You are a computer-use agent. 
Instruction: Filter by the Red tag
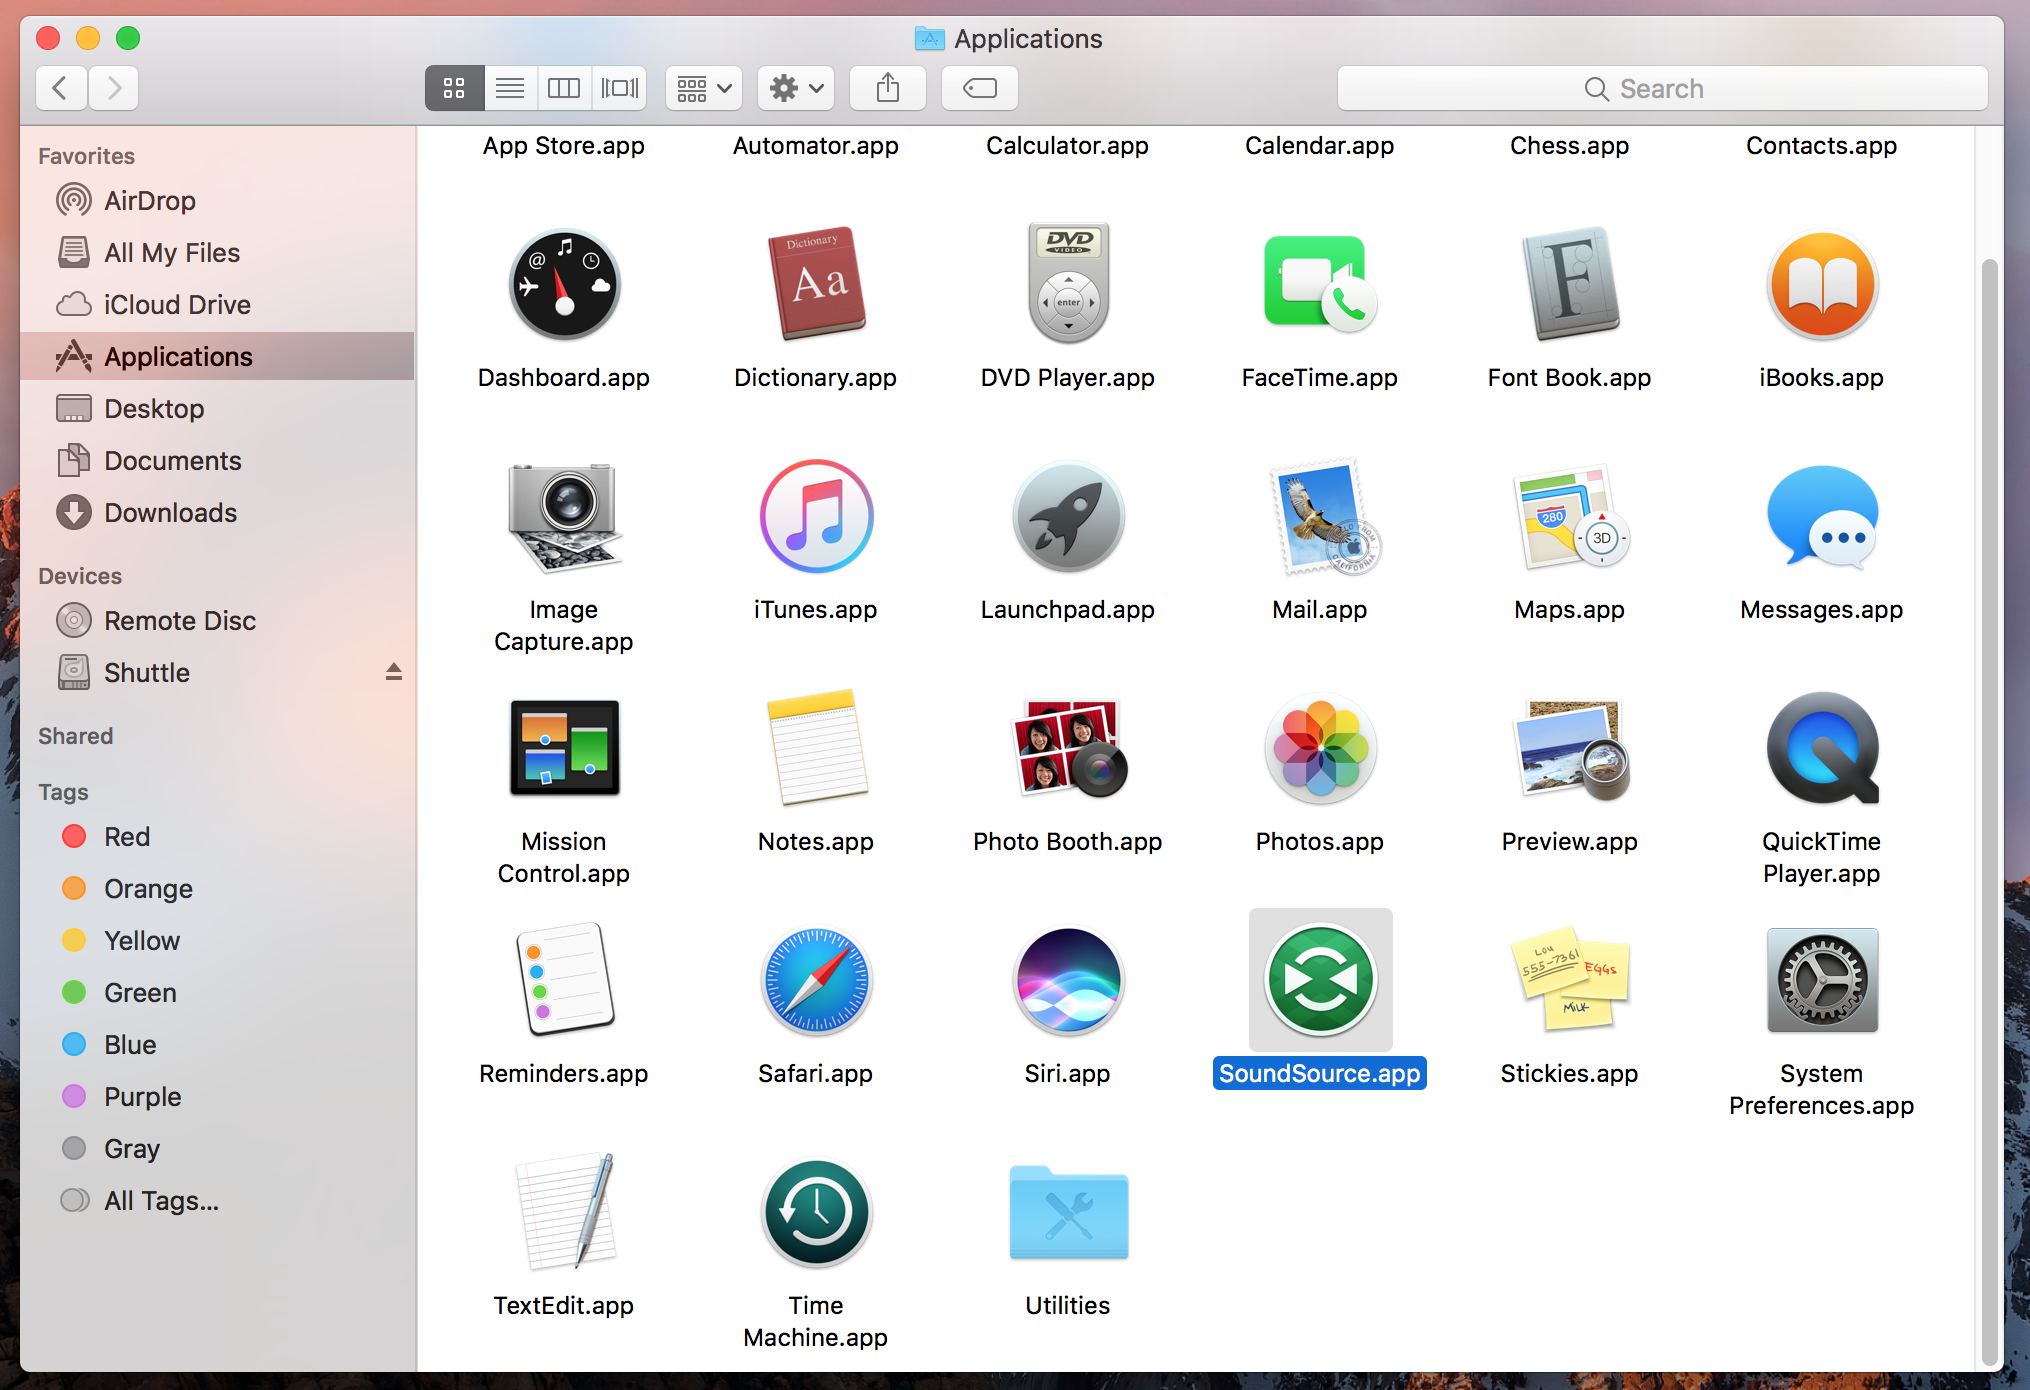pos(217,836)
